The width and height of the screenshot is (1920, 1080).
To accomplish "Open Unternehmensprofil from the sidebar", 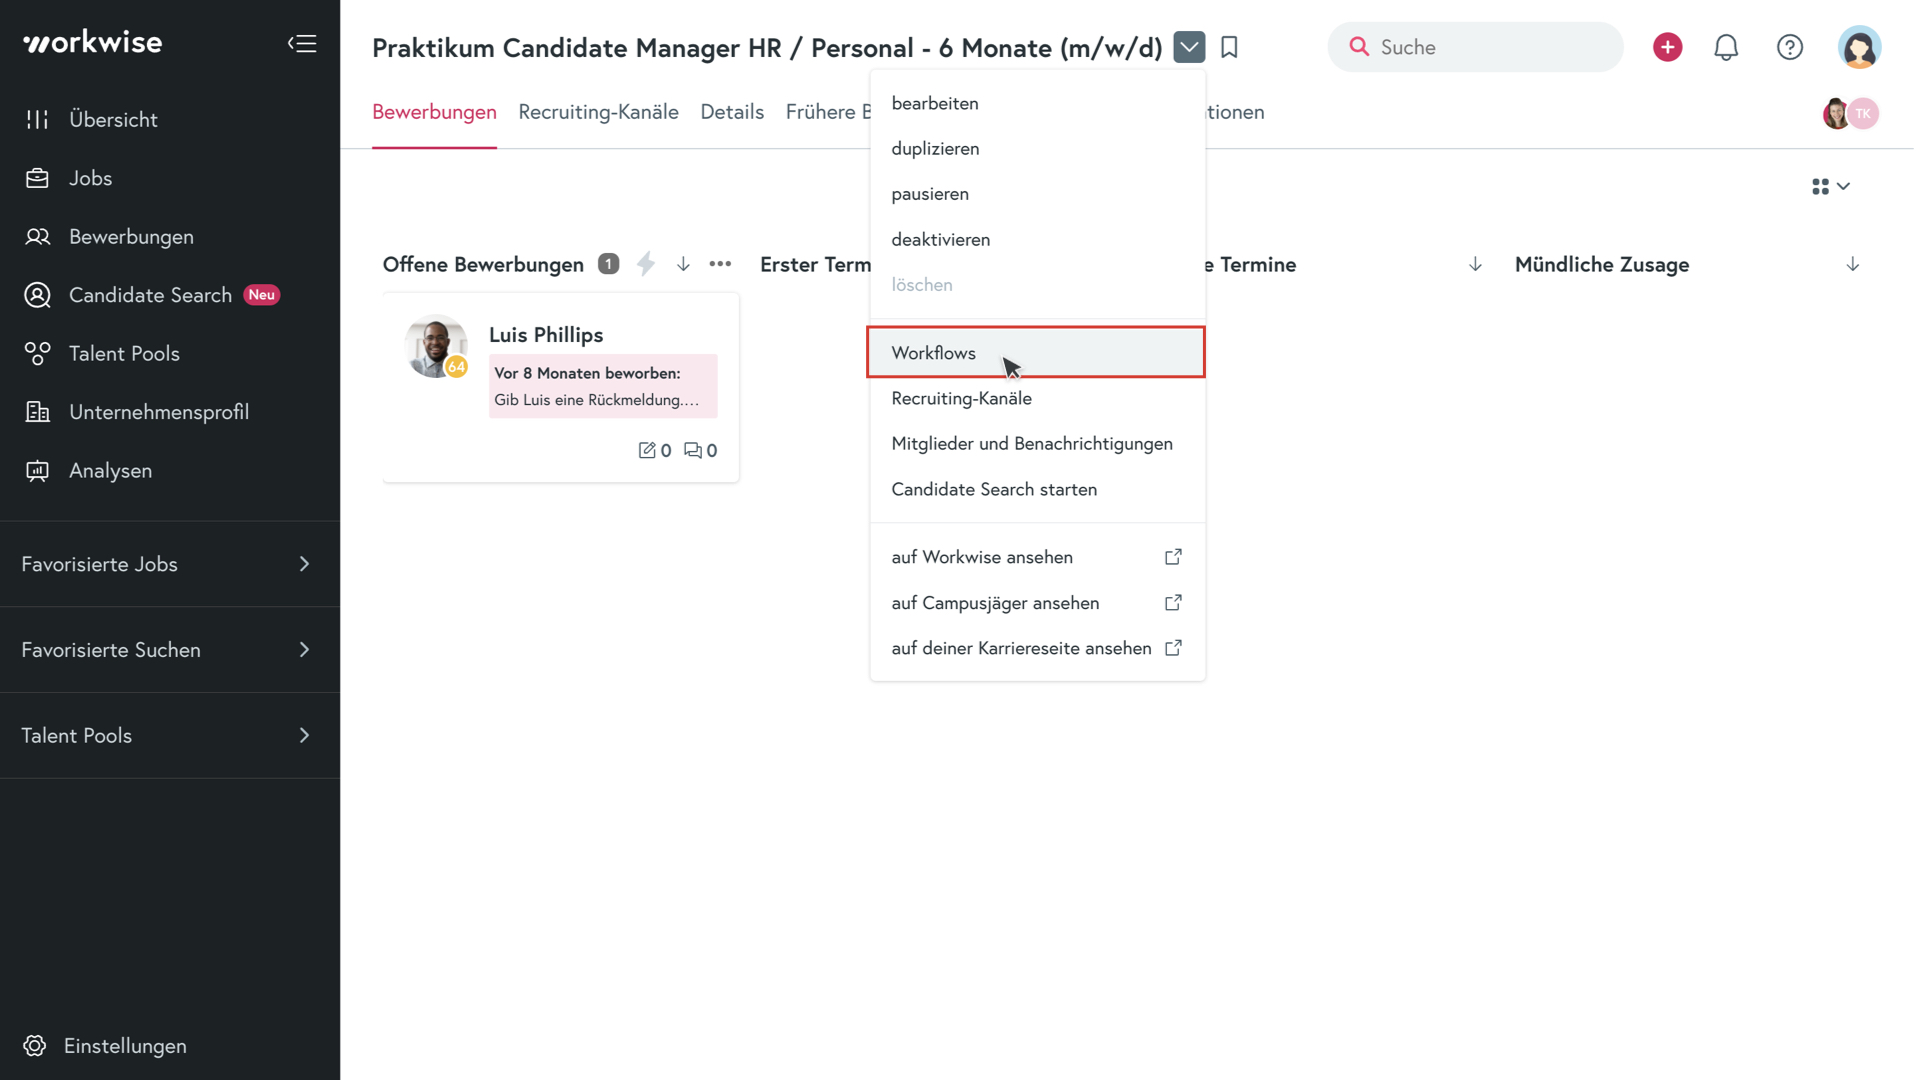I will click(158, 411).
